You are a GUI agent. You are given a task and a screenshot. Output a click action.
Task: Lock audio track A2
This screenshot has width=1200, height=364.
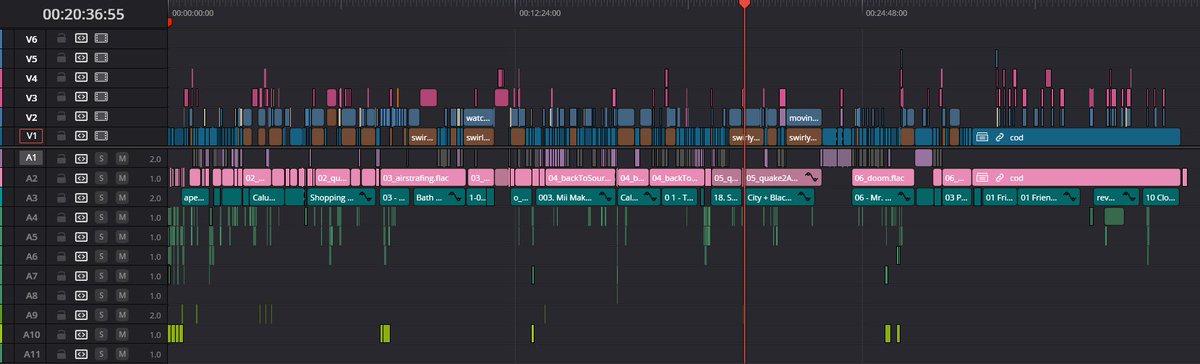61,178
